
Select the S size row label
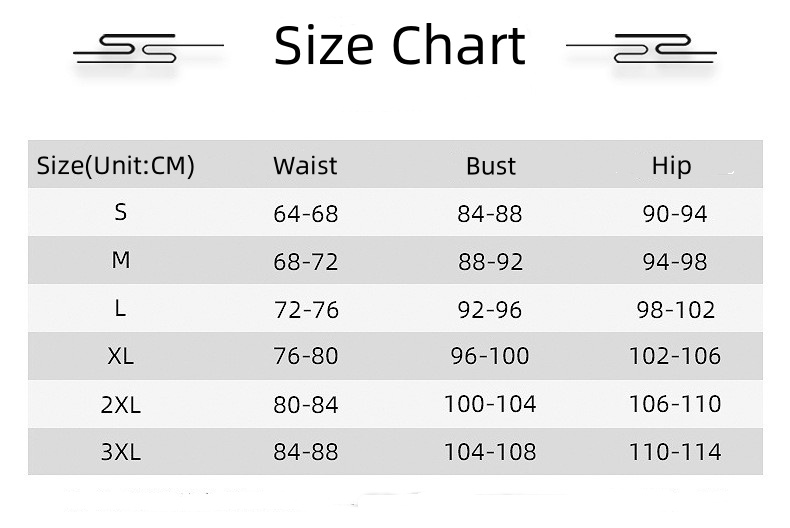[121, 212]
